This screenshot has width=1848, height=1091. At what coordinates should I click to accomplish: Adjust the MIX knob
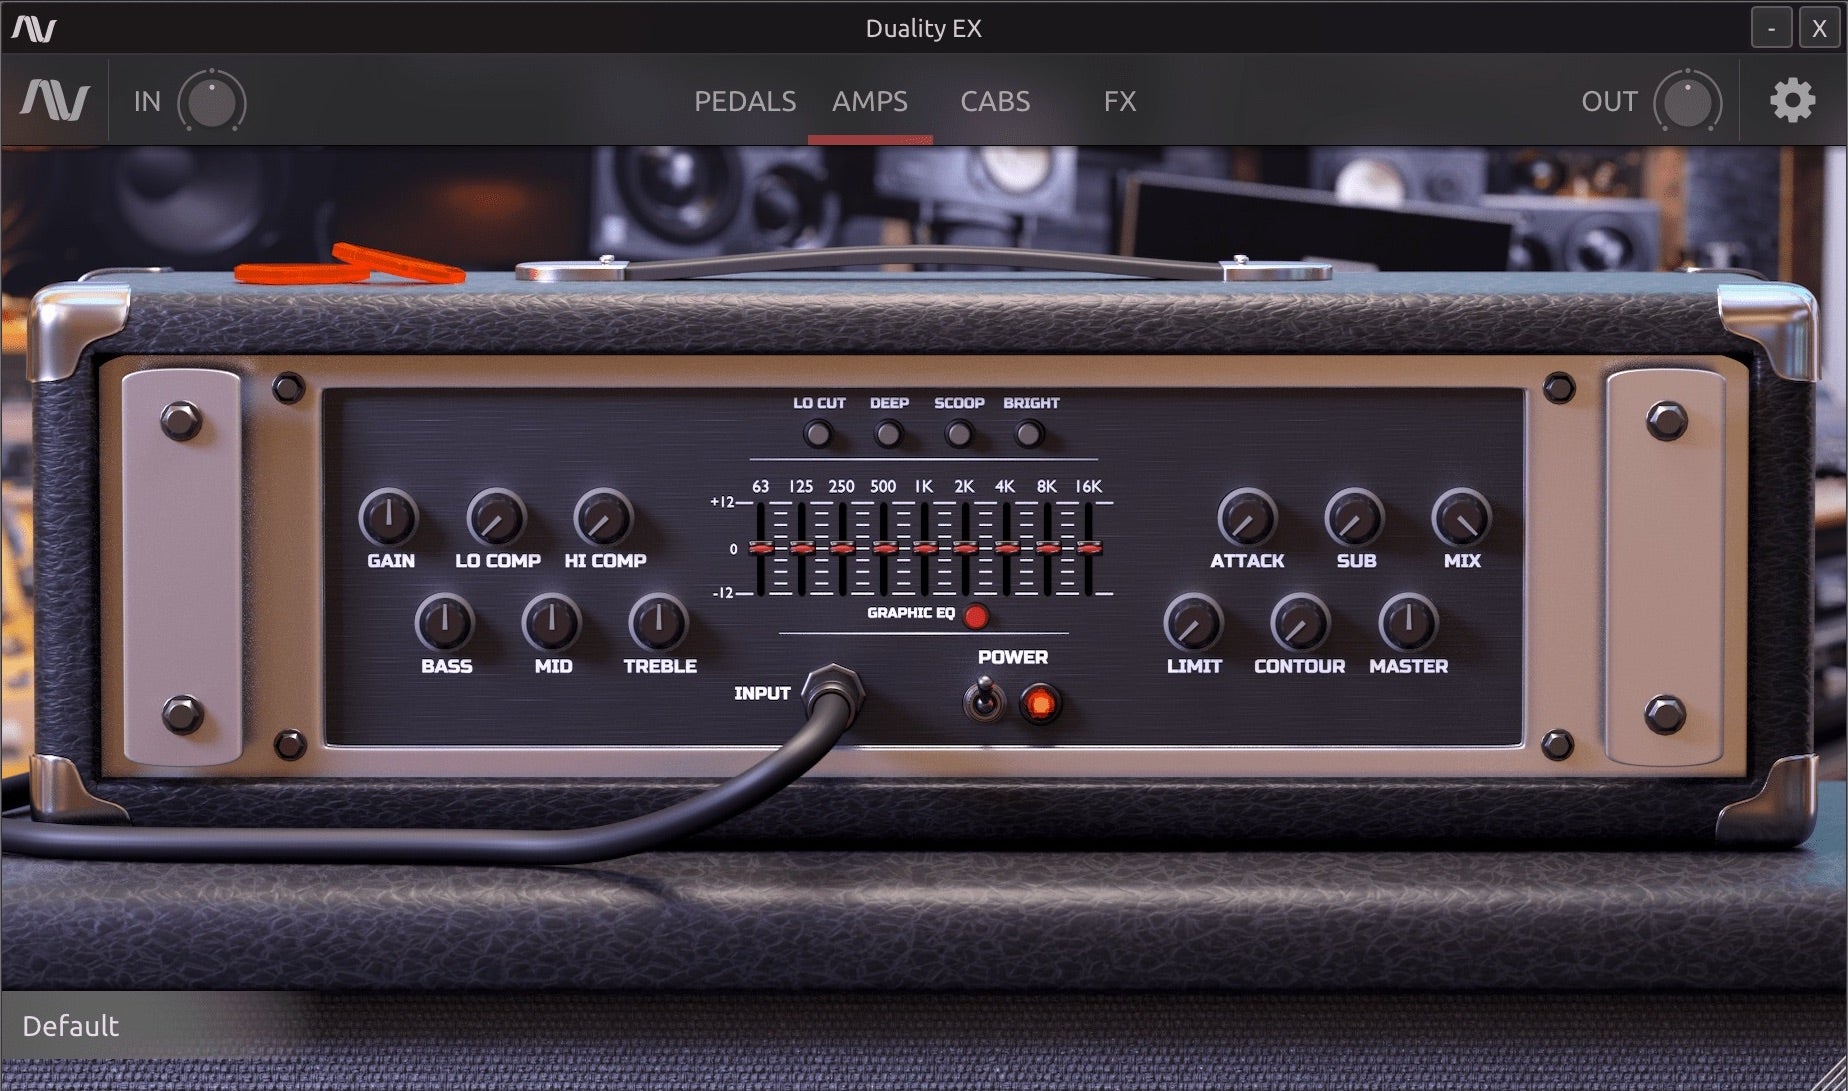1461,521
